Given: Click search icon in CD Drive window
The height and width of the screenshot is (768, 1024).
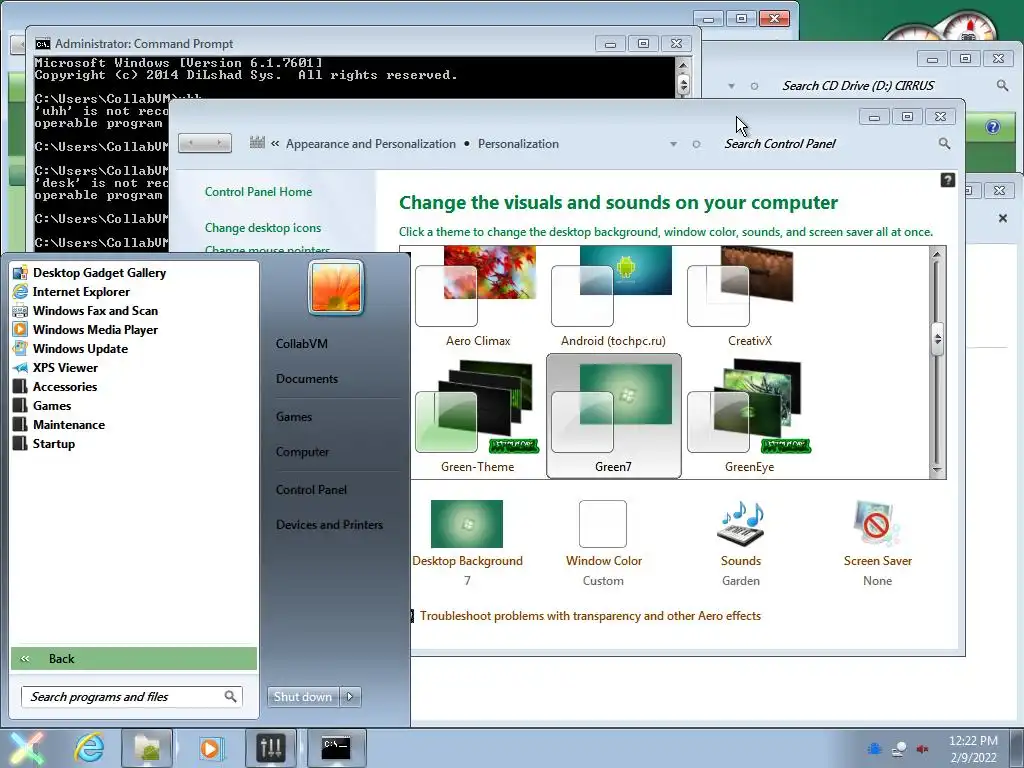Looking at the screenshot, I should click(1002, 86).
